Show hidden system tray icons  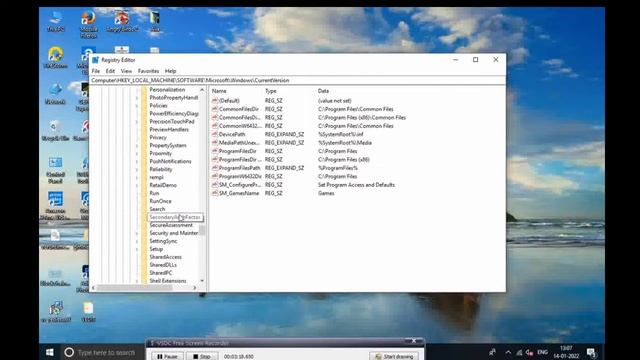click(x=508, y=352)
